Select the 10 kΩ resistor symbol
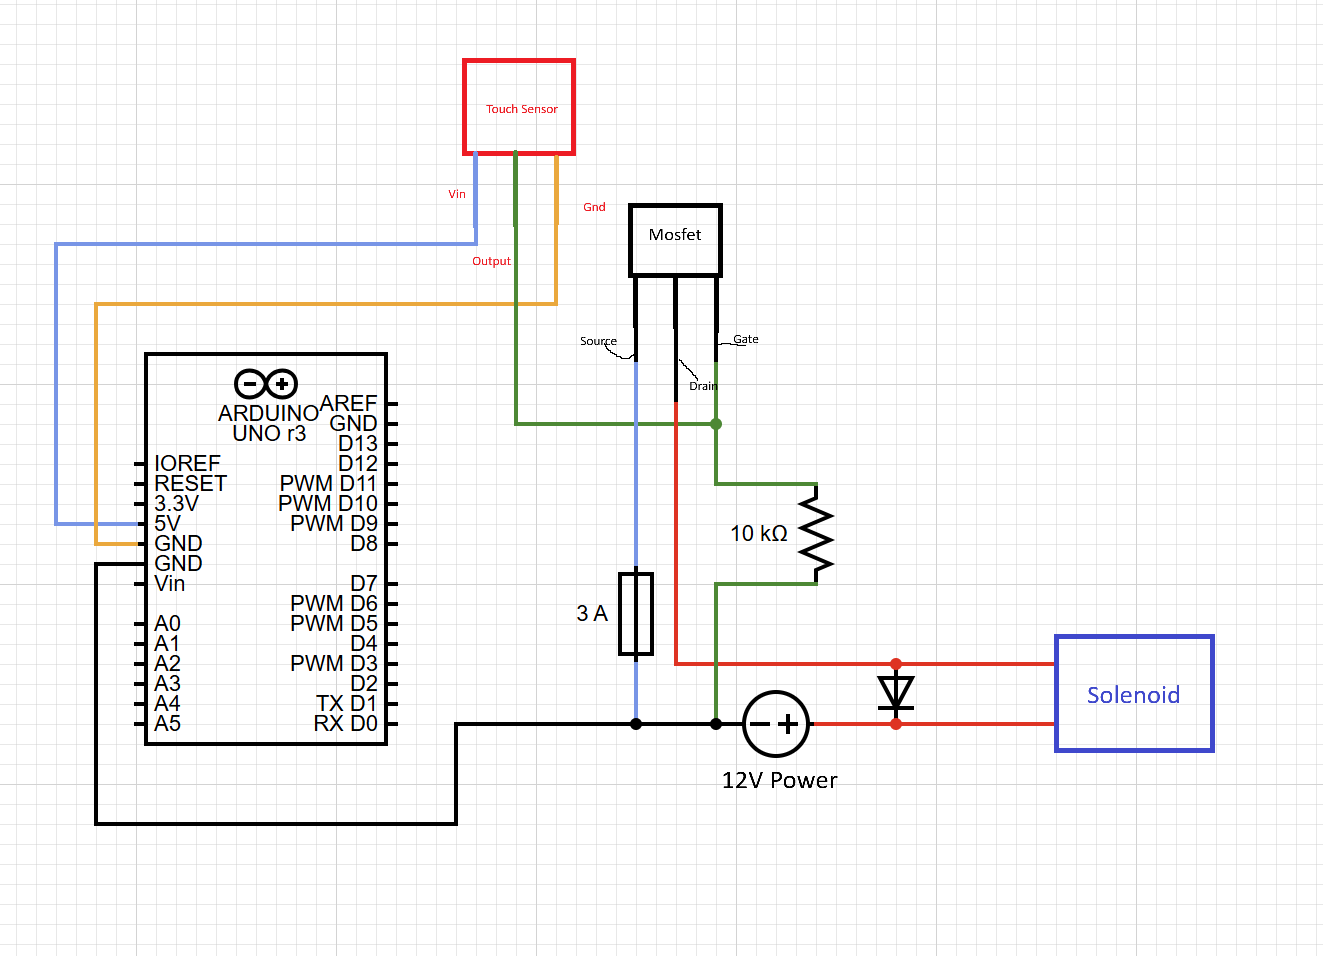 (x=816, y=533)
